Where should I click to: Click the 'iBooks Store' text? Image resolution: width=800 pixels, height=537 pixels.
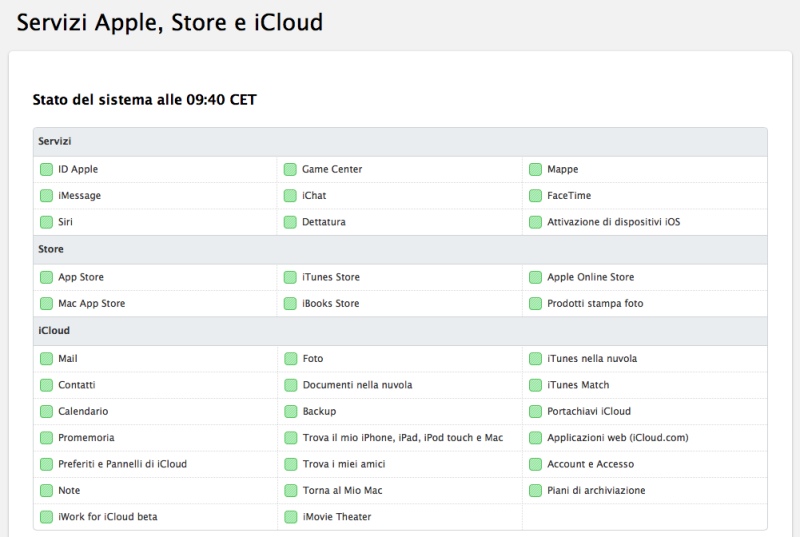331,303
